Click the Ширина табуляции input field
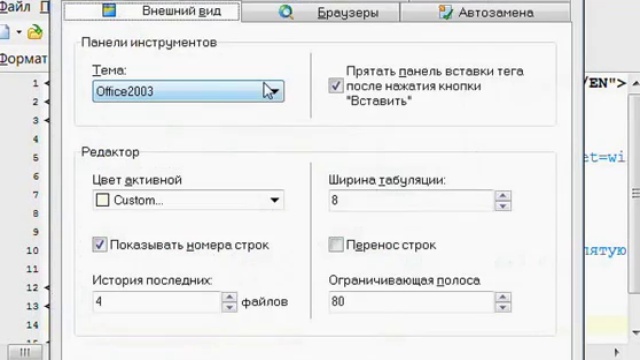Screen dimensions: 640x360 pyautogui.click(x=411, y=200)
